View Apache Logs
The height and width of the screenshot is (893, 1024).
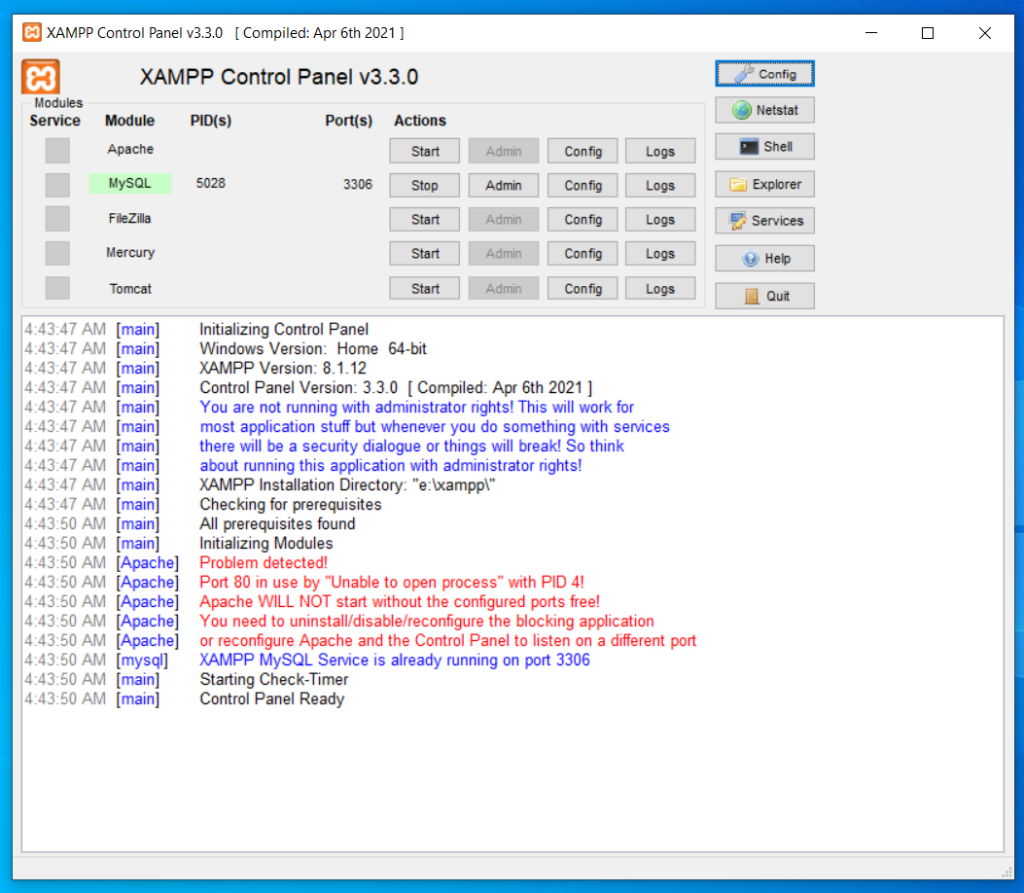[x=660, y=151]
